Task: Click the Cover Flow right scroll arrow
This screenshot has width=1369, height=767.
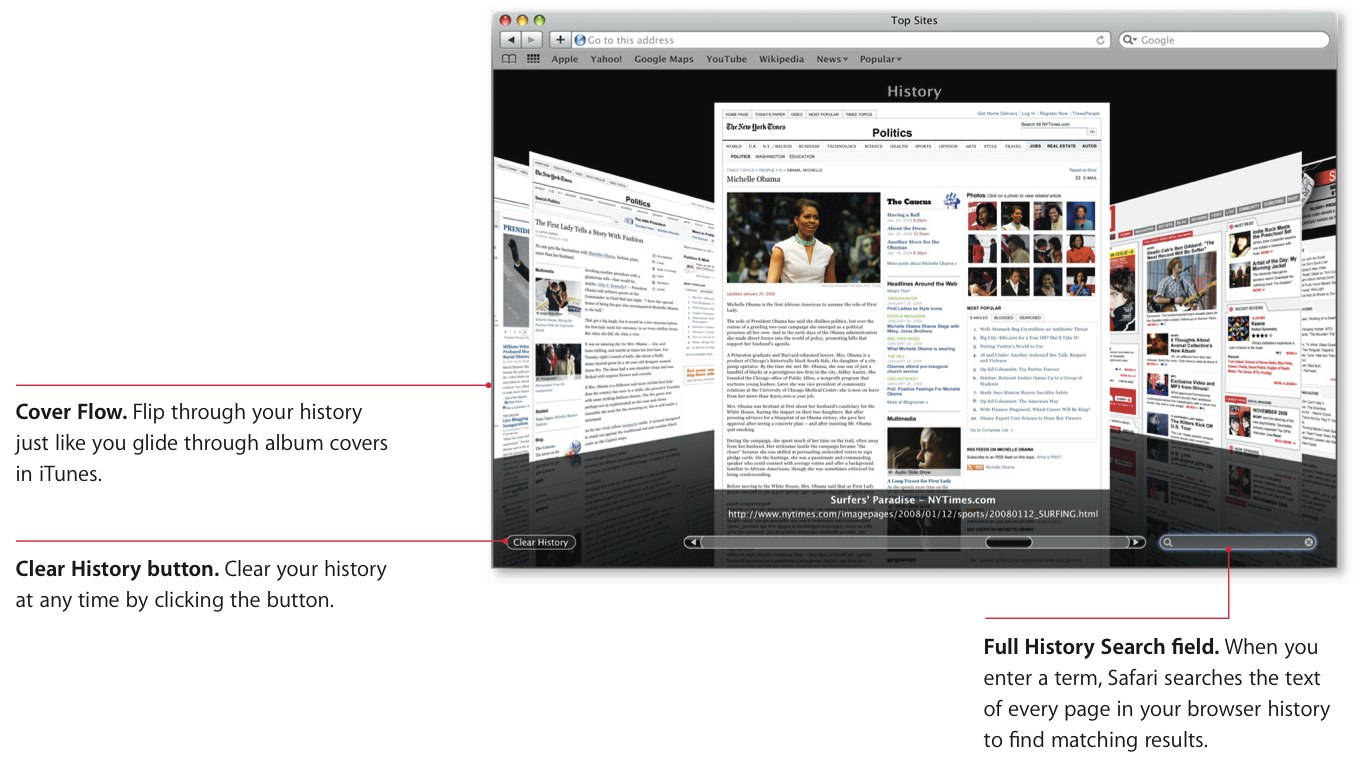Action: point(1135,542)
